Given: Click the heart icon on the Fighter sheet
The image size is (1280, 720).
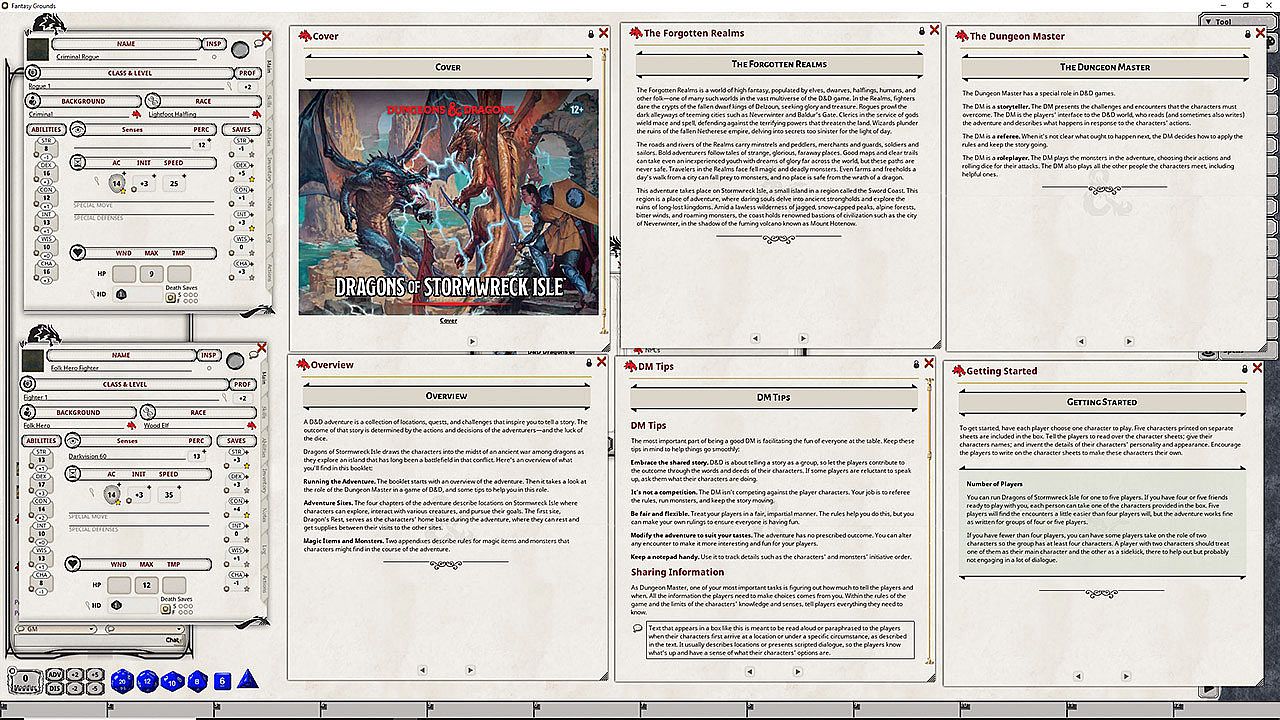Looking at the screenshot, I should 73,564.
